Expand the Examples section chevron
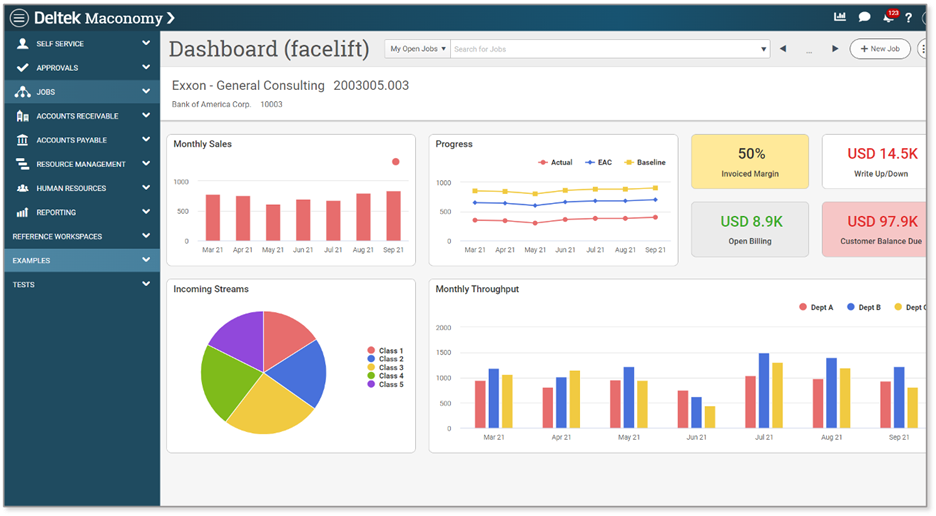This screenshot has height=516, width=936. click(x=146, y=260)
